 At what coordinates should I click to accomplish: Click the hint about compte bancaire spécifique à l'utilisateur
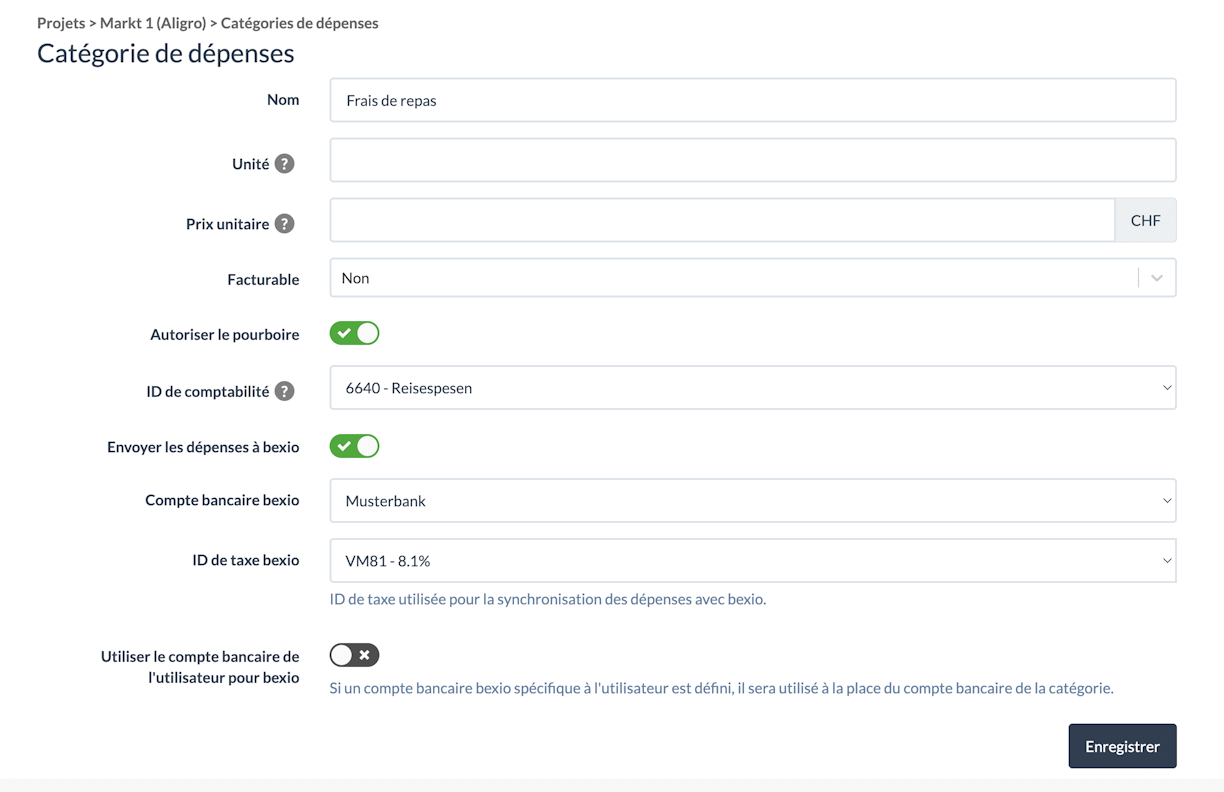point(721,688)
